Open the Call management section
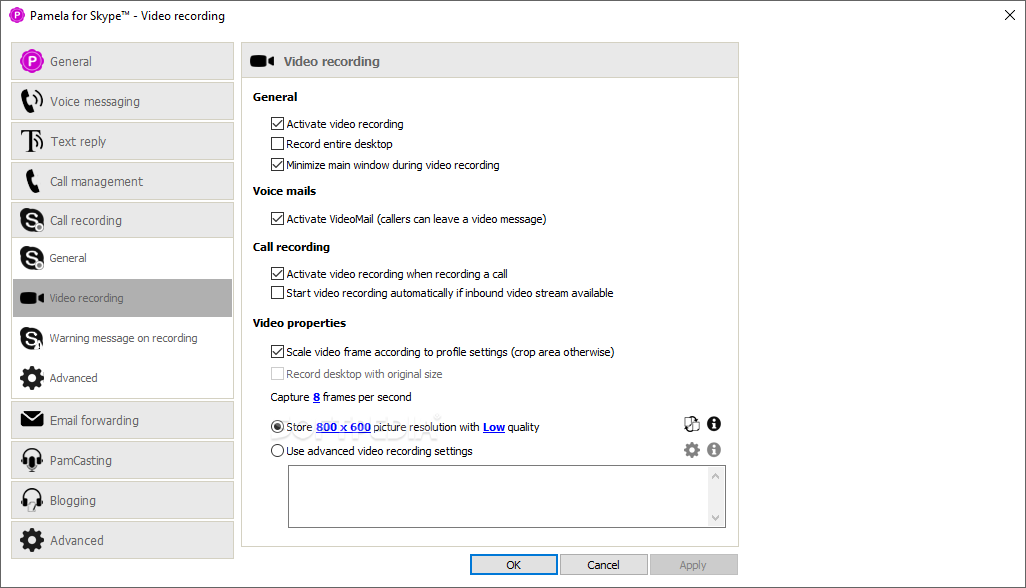This screenshot has width=1026, height=588. point(122,181)
